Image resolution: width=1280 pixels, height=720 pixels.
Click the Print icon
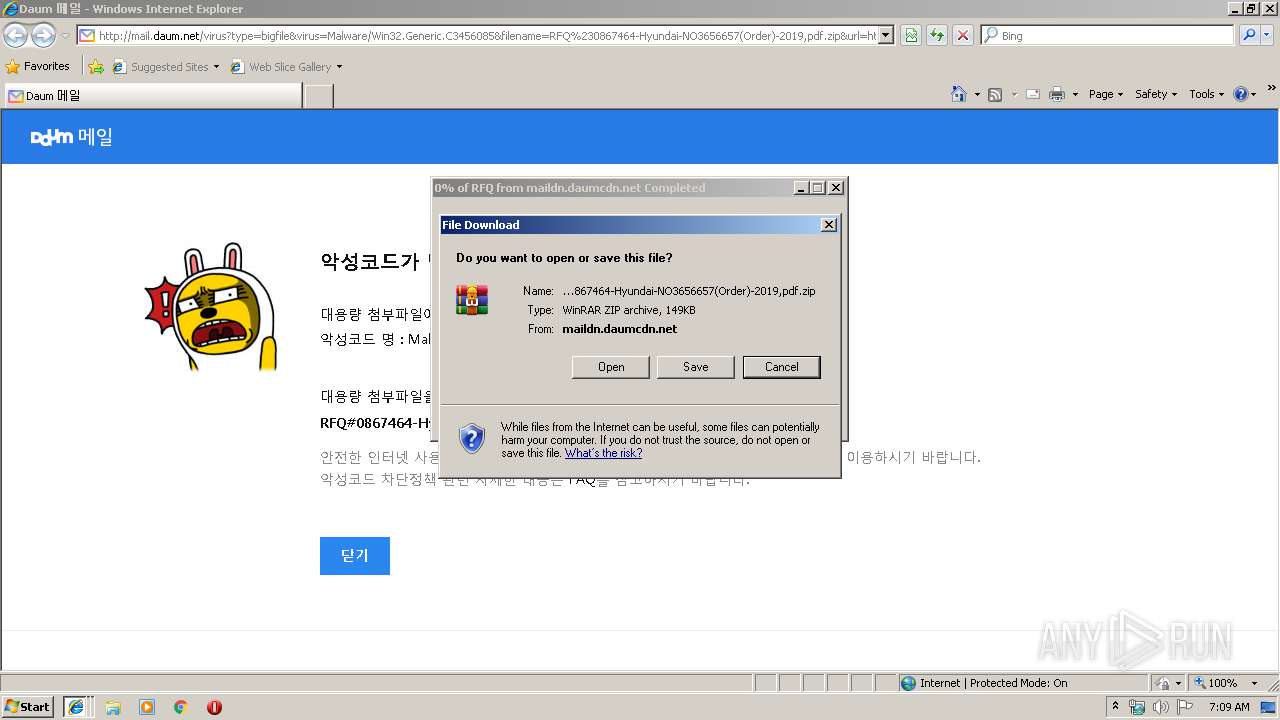(x=1057, y=94)
